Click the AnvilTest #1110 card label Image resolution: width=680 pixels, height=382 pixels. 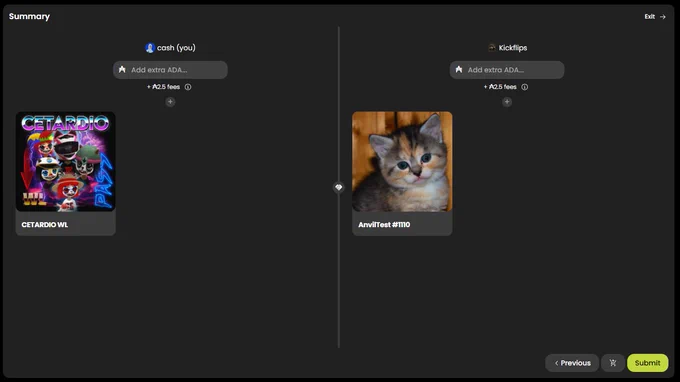(384, 225)
